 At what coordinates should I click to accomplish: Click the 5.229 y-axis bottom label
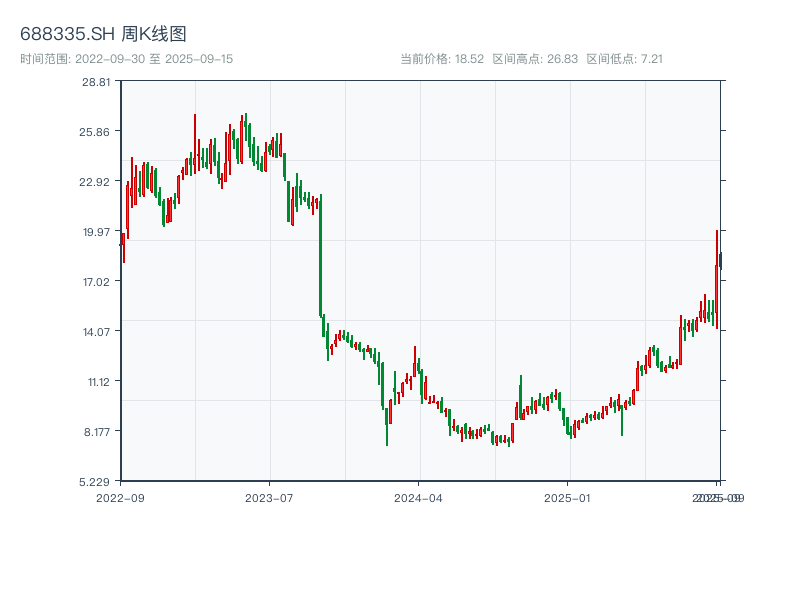pos(97,481)
